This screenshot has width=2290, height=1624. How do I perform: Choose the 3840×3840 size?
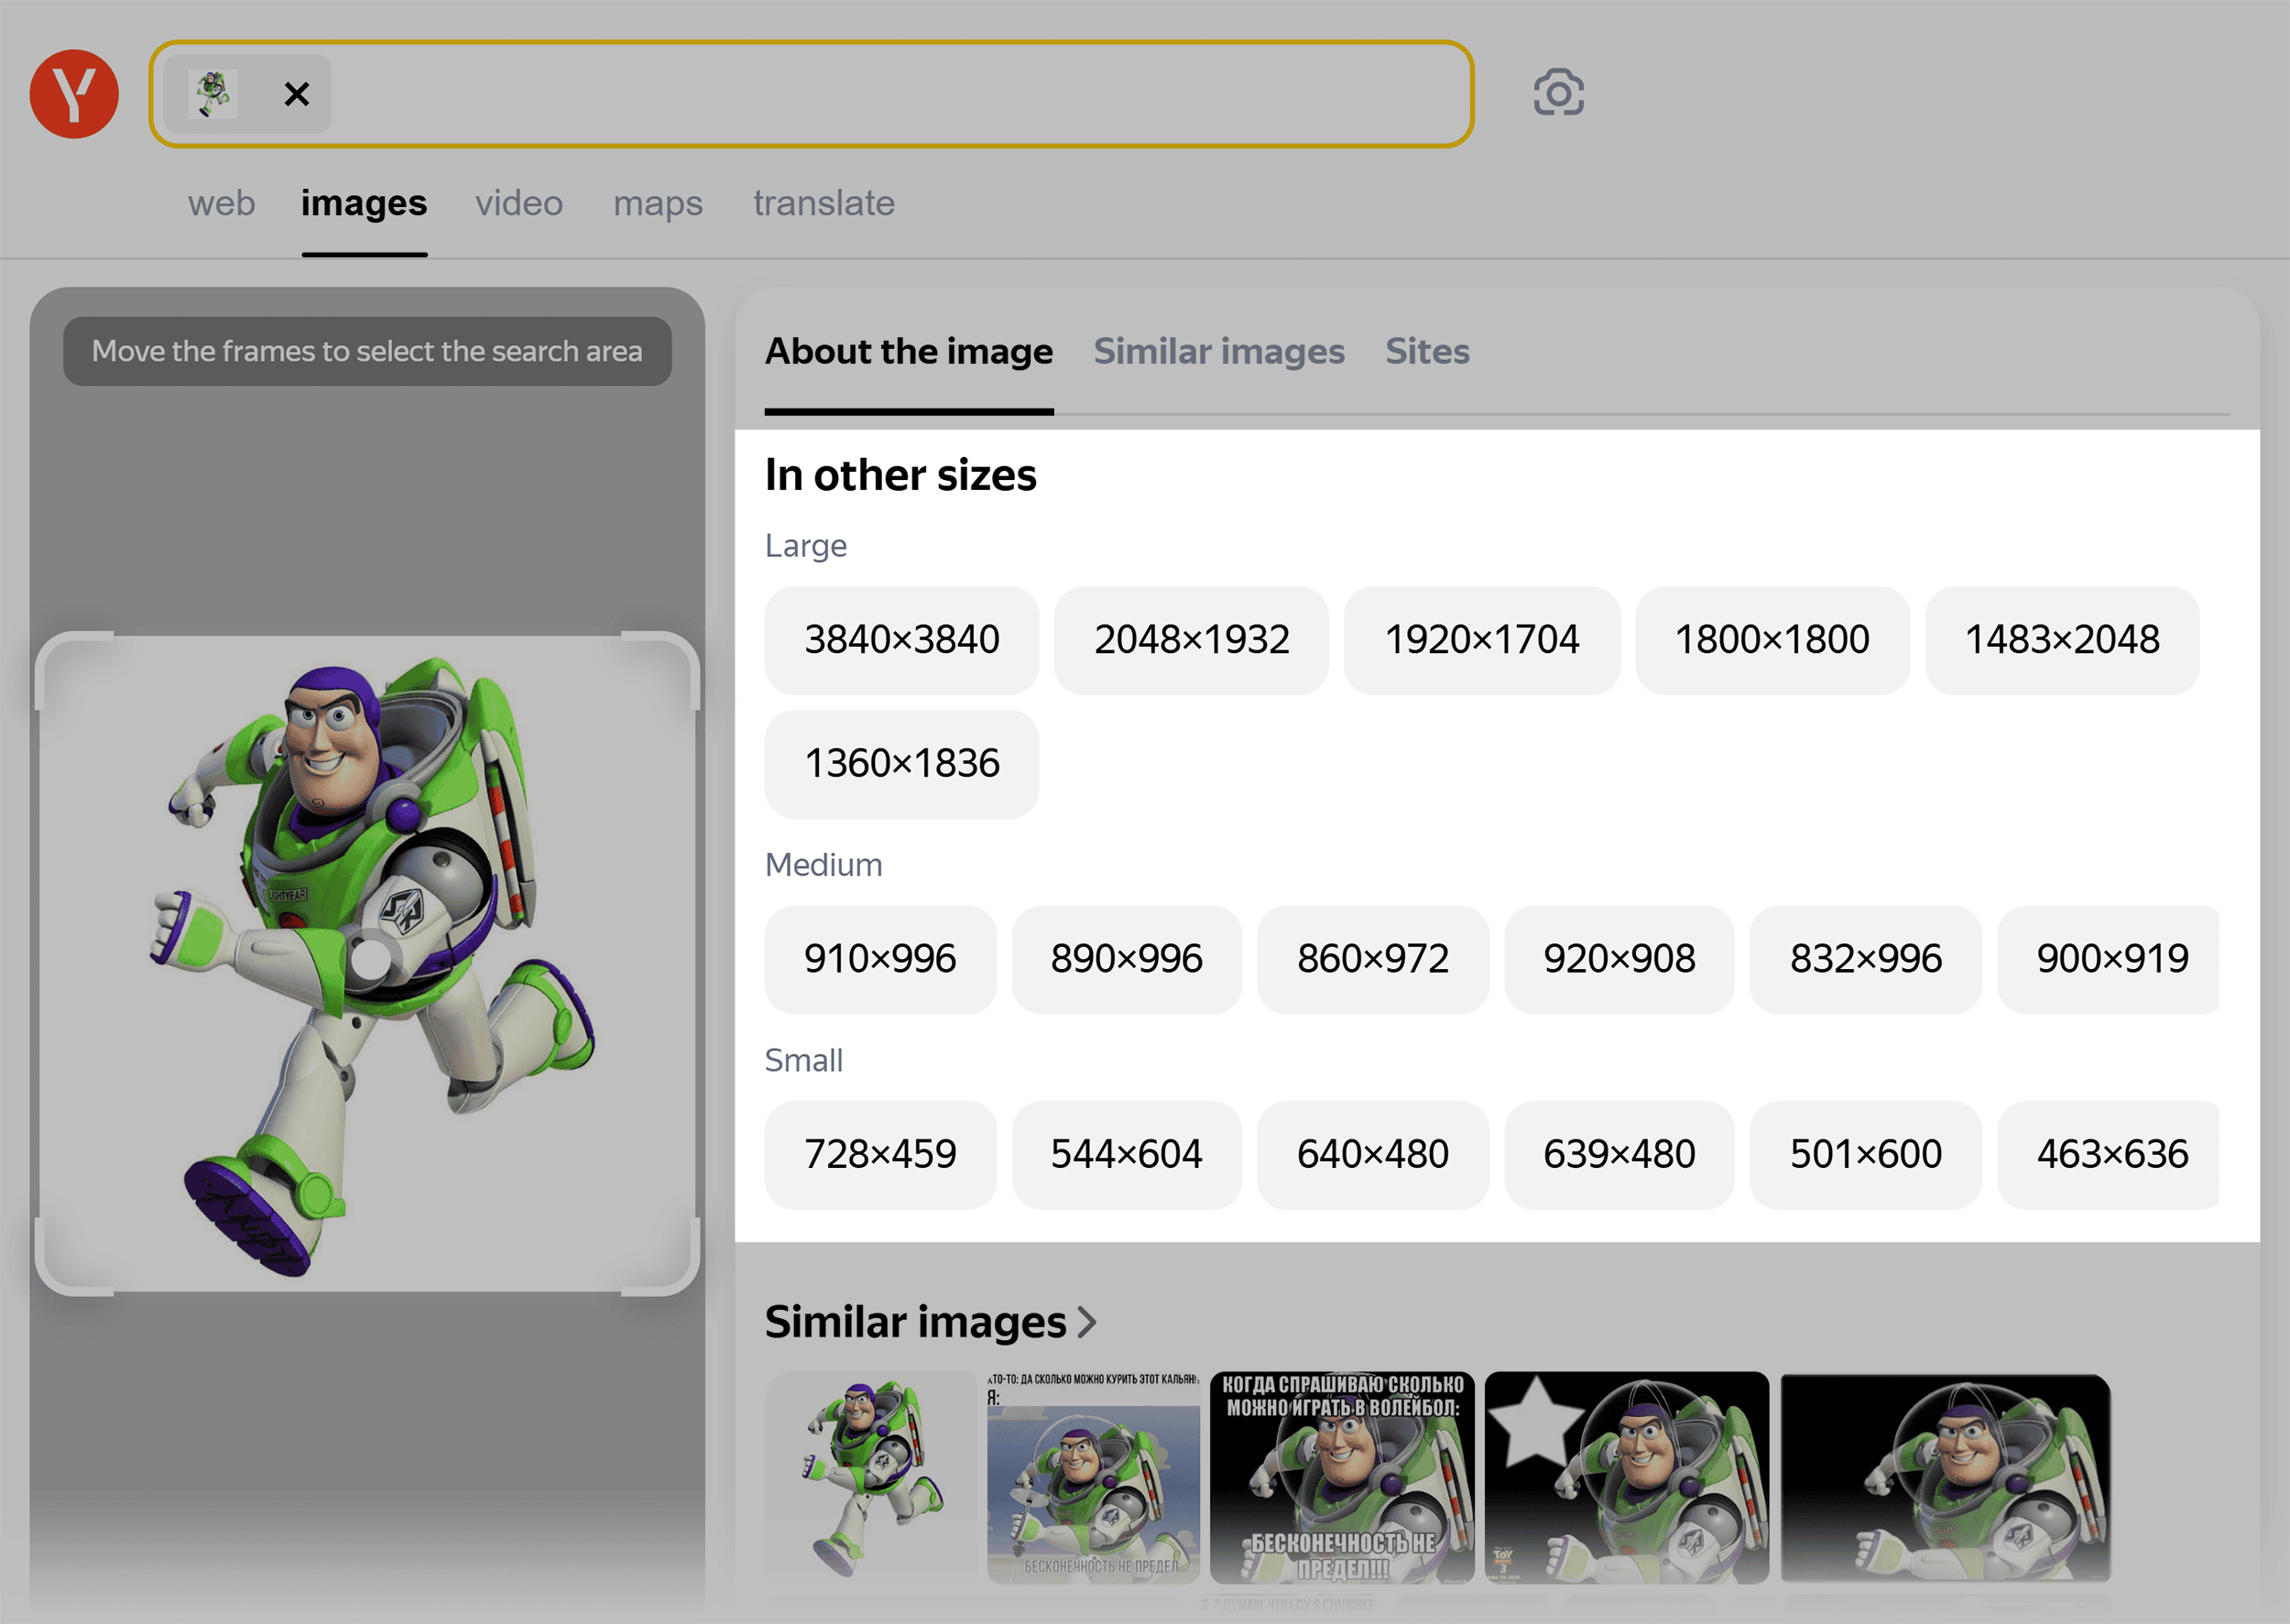pos(902,640)
